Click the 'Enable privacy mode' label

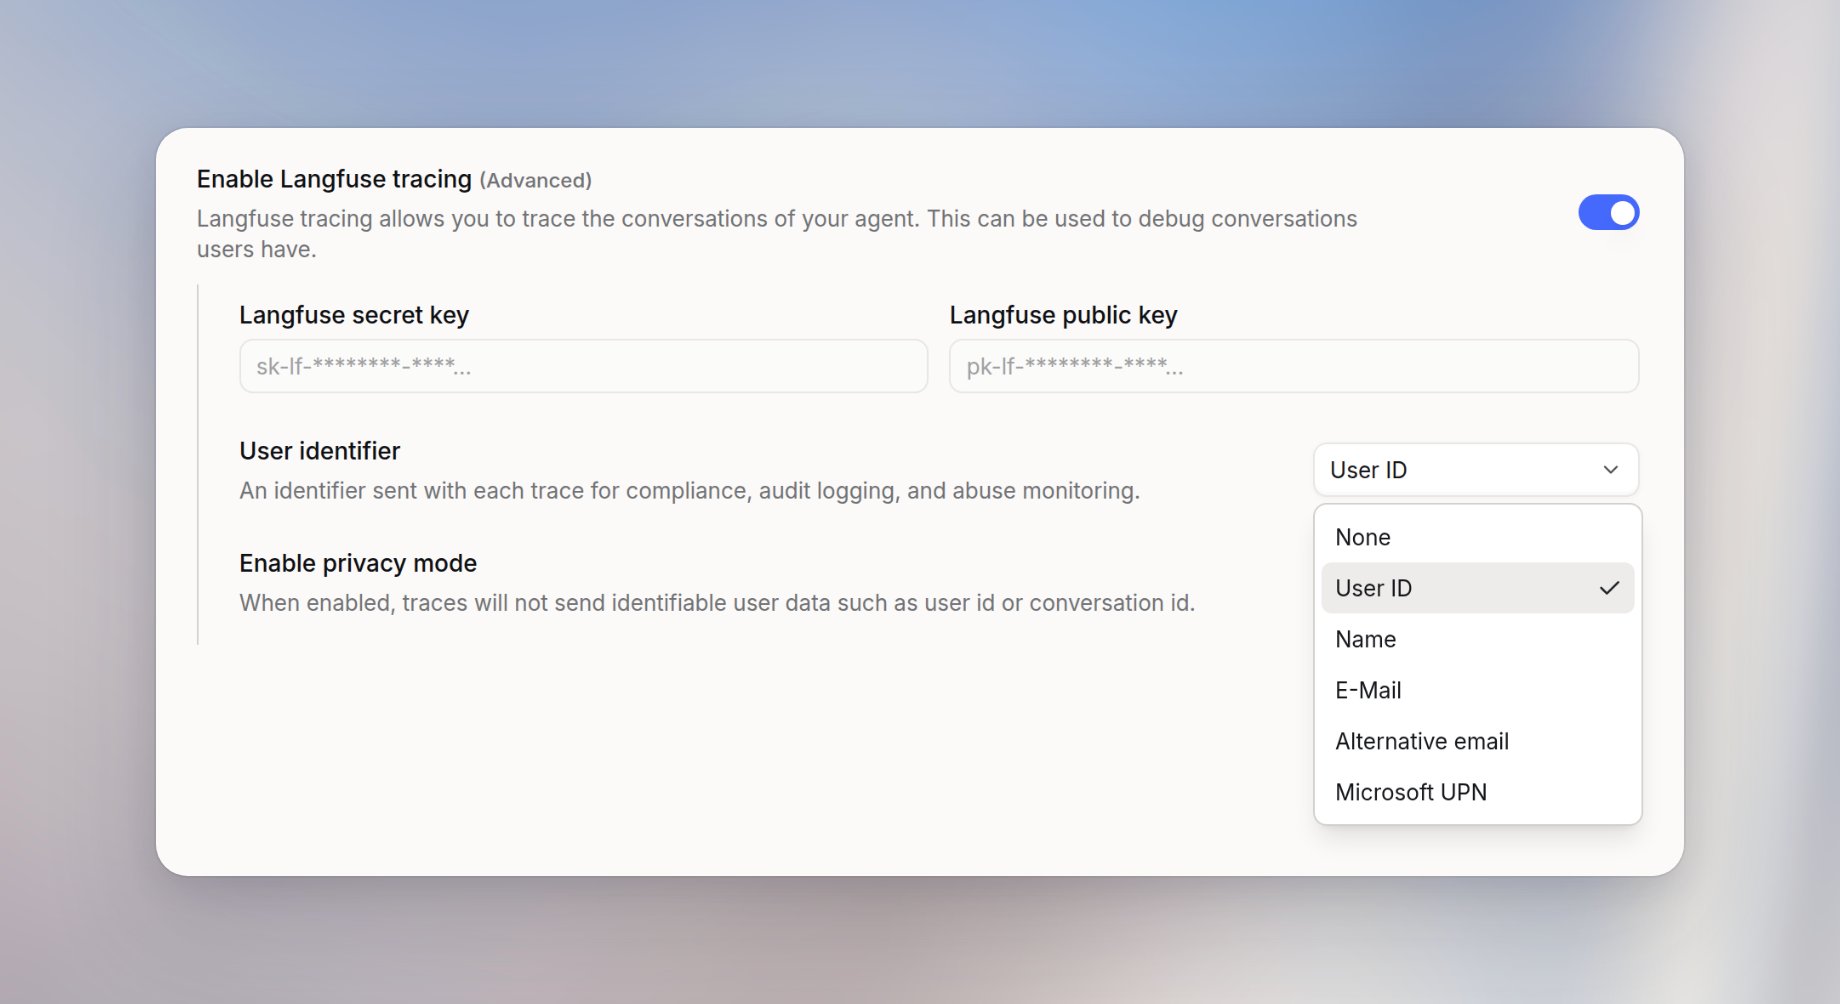coord(358,563)
